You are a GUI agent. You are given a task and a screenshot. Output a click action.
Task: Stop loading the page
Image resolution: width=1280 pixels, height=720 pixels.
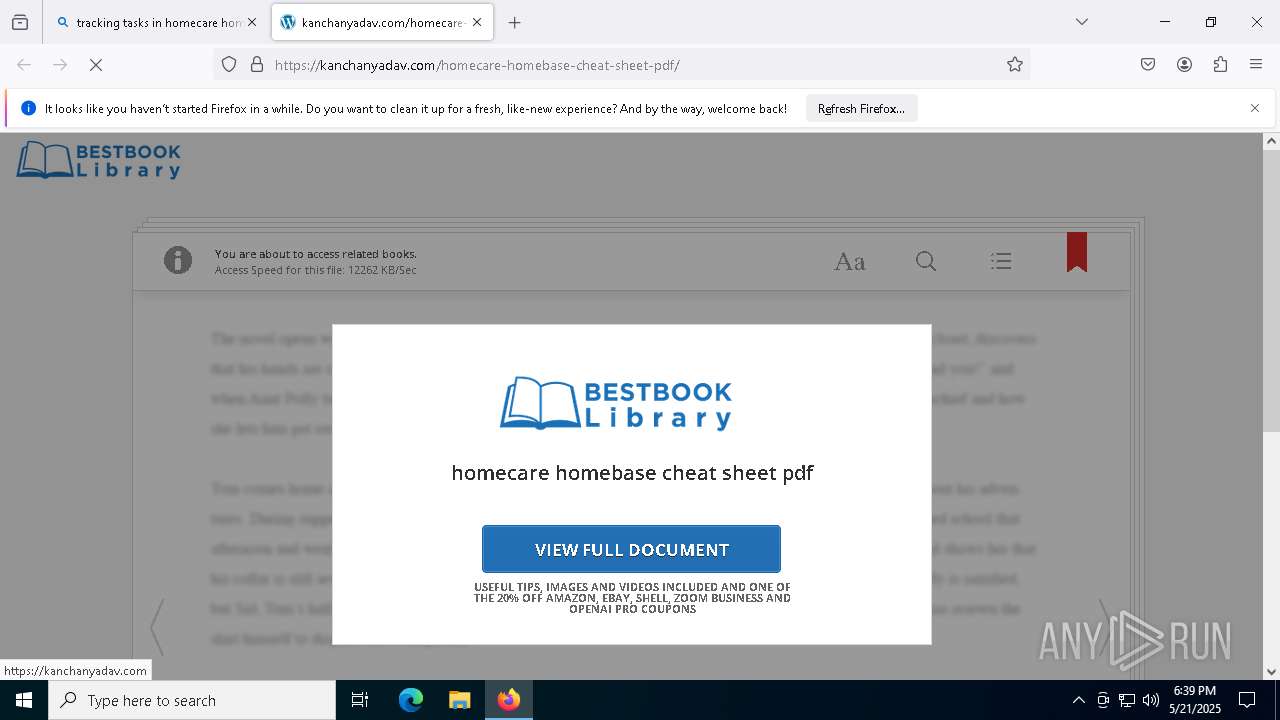(x=96, y=65)
